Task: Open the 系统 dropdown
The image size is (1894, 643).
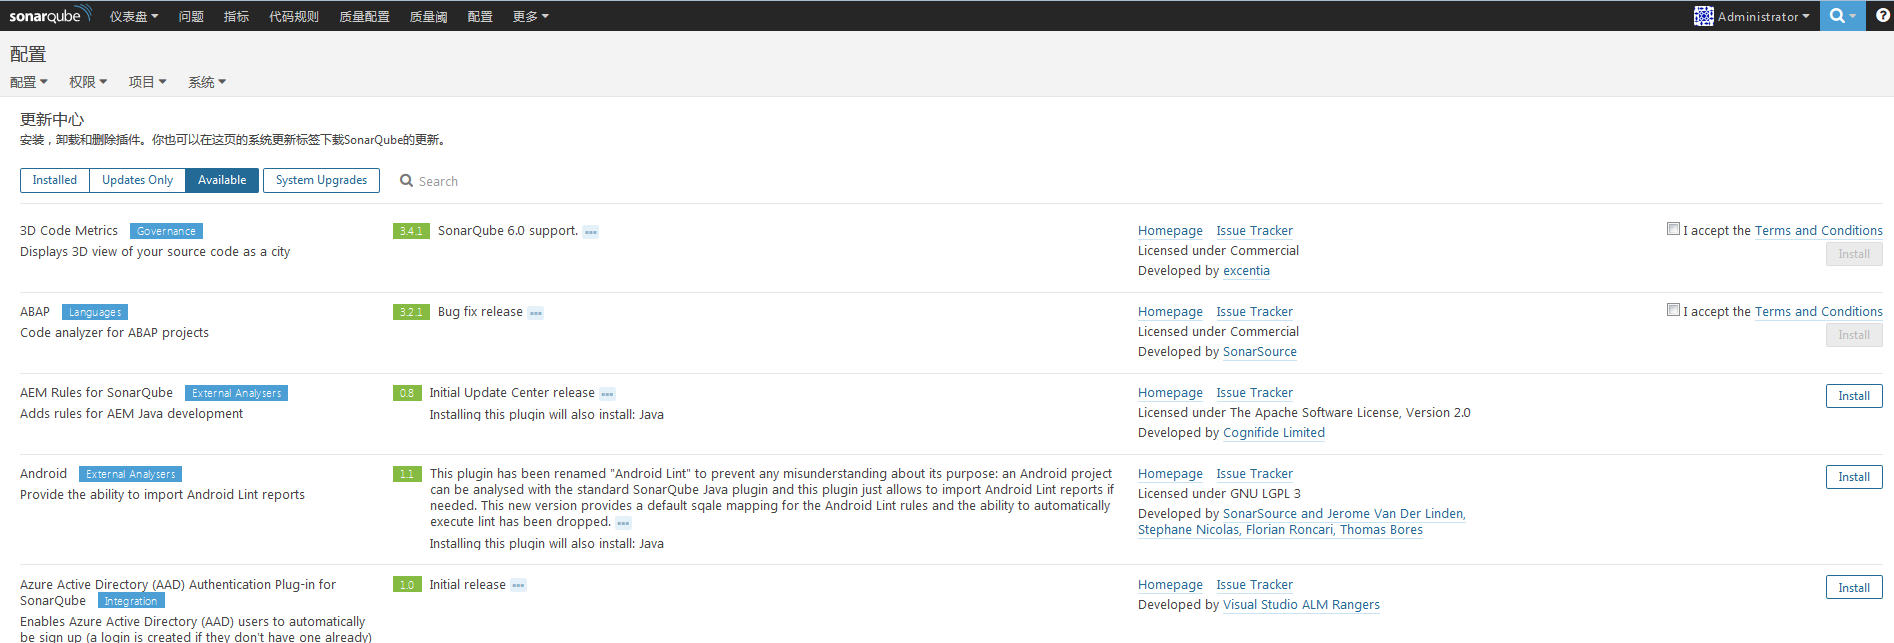Action: (207, 82)
